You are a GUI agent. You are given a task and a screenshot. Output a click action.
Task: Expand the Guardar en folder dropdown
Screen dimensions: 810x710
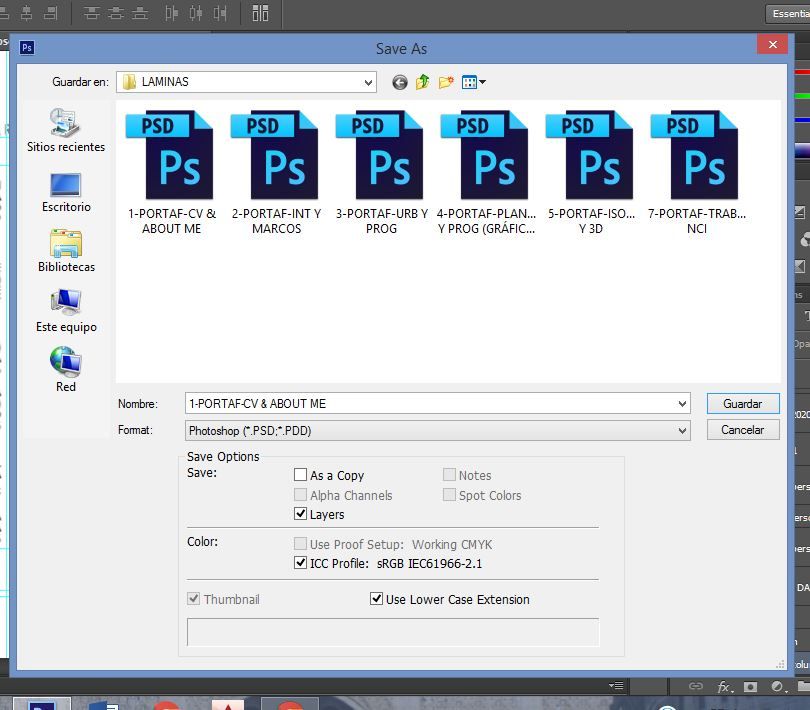point(368,82)
